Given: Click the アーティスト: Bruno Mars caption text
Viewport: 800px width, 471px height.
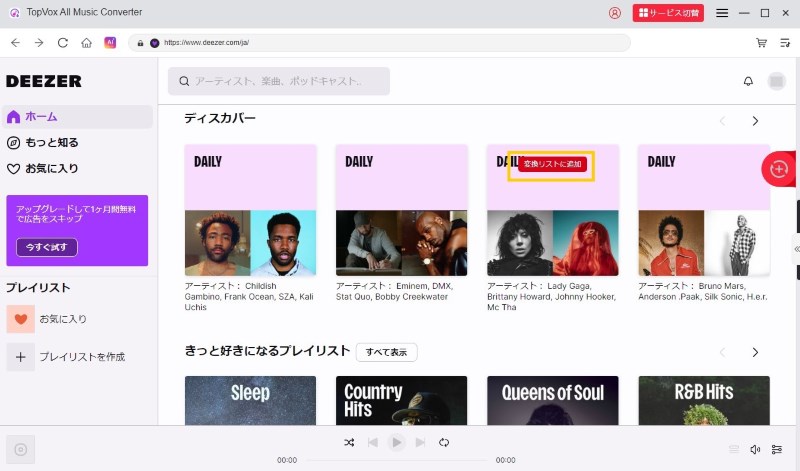Looking at the screenshot, I should point(703,291).
